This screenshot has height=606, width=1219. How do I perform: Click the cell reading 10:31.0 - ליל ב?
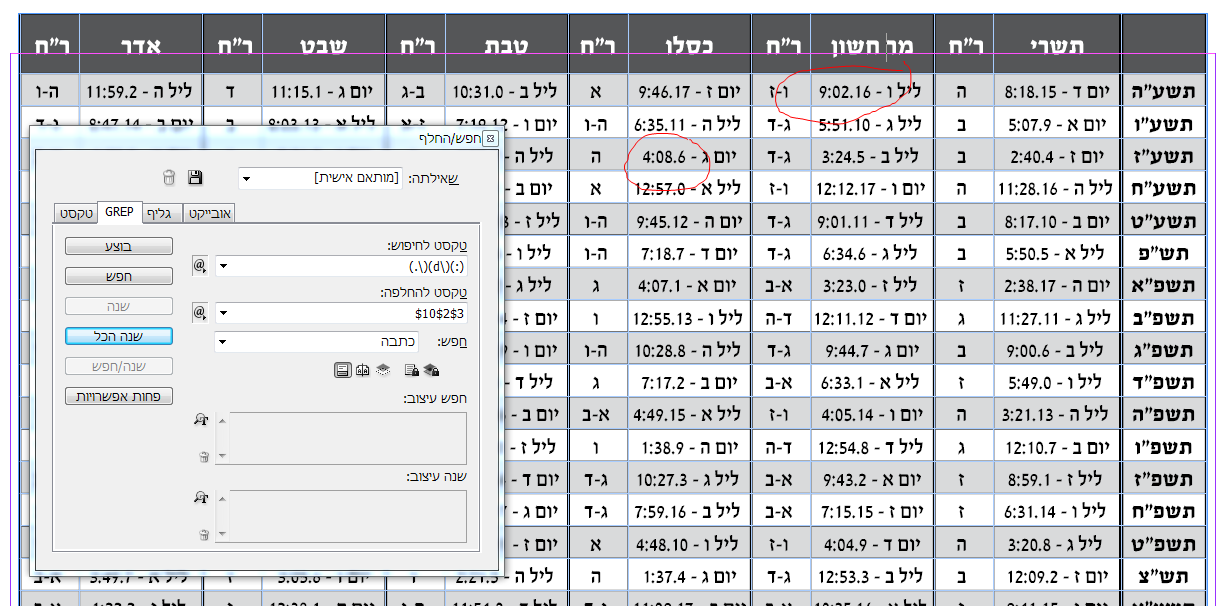(506, 92)
